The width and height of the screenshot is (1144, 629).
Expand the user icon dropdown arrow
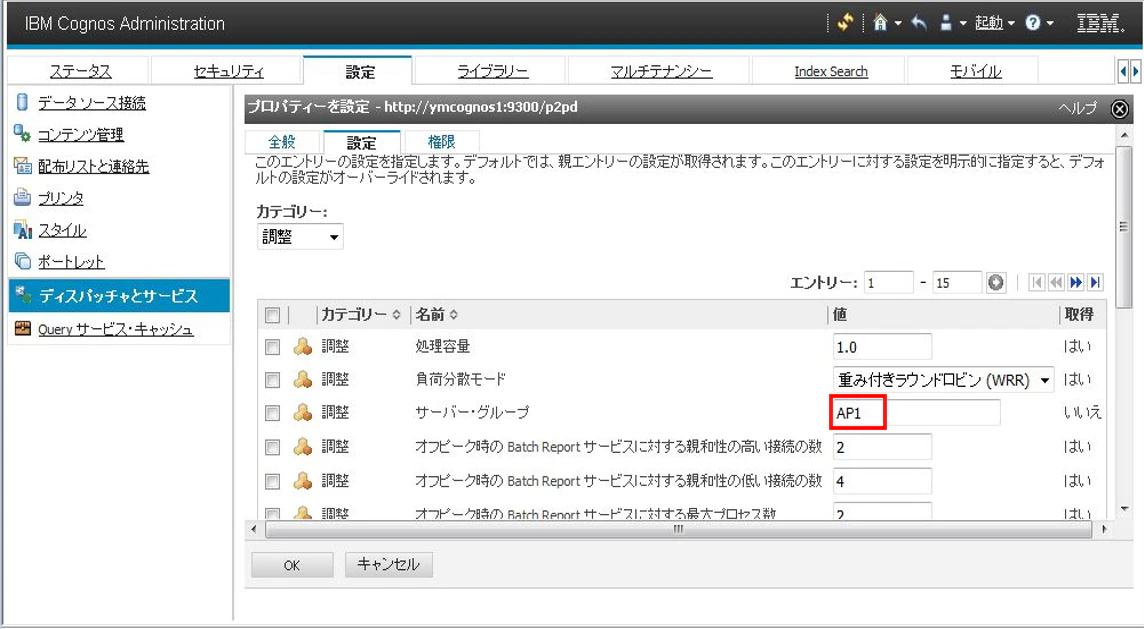pos(963,23)
